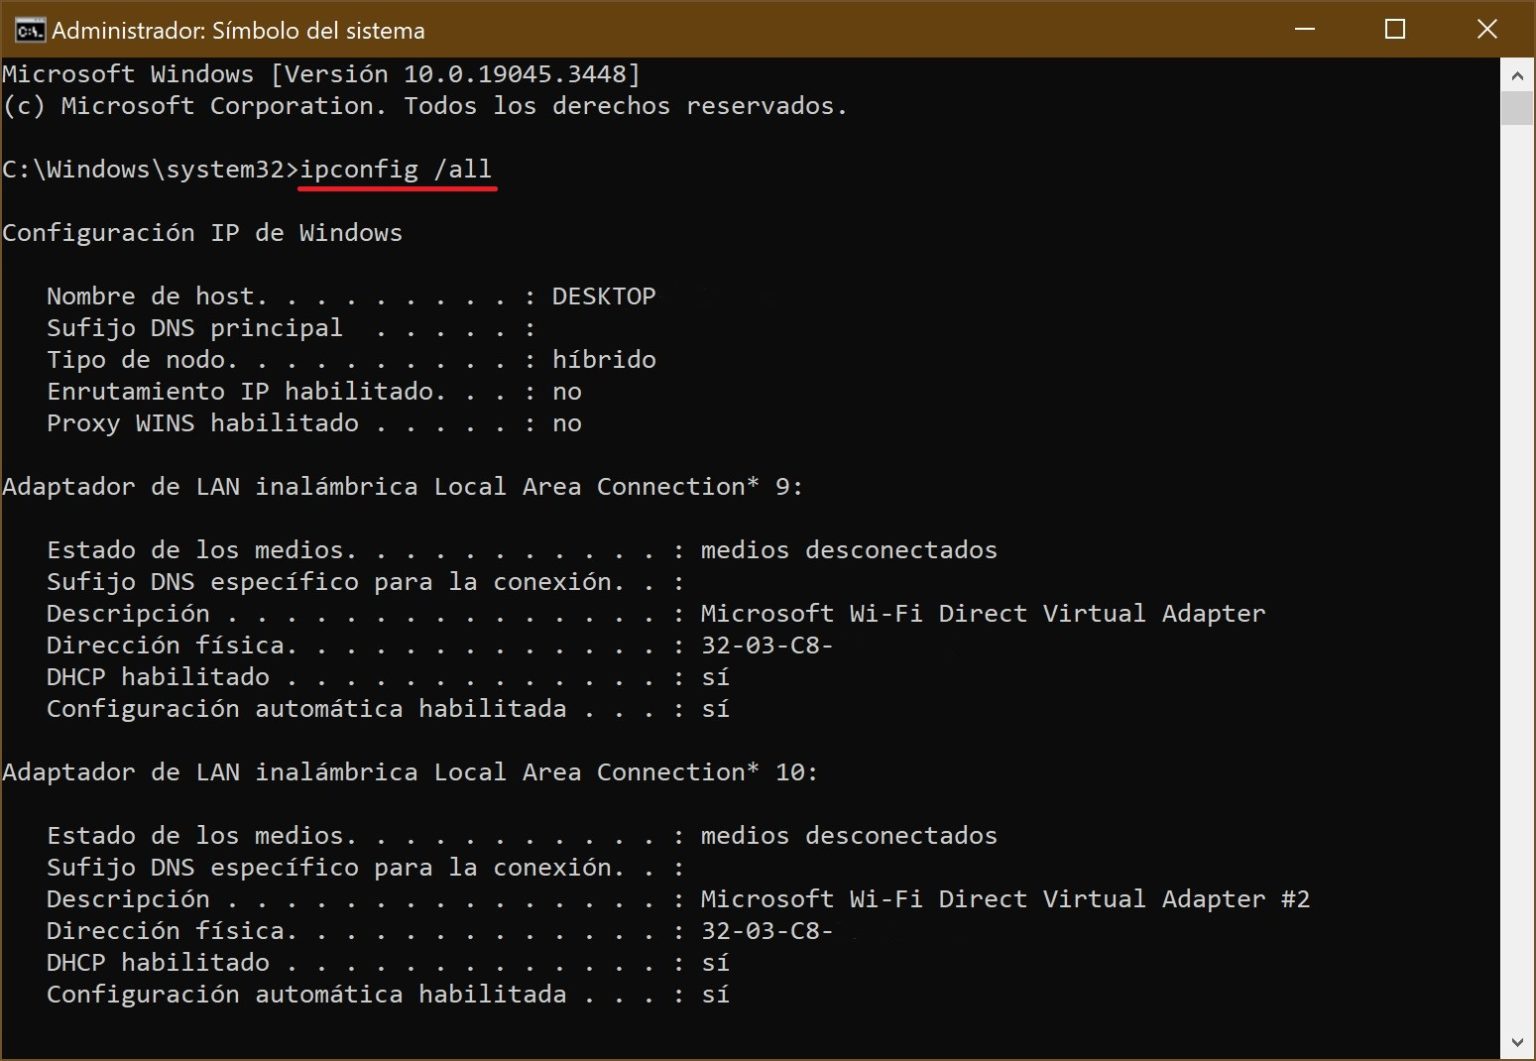This screenshot has height=1061, width=1536.
Task: Click the Command Prompt icon in the title bar
Action: (x=30, y=30)
